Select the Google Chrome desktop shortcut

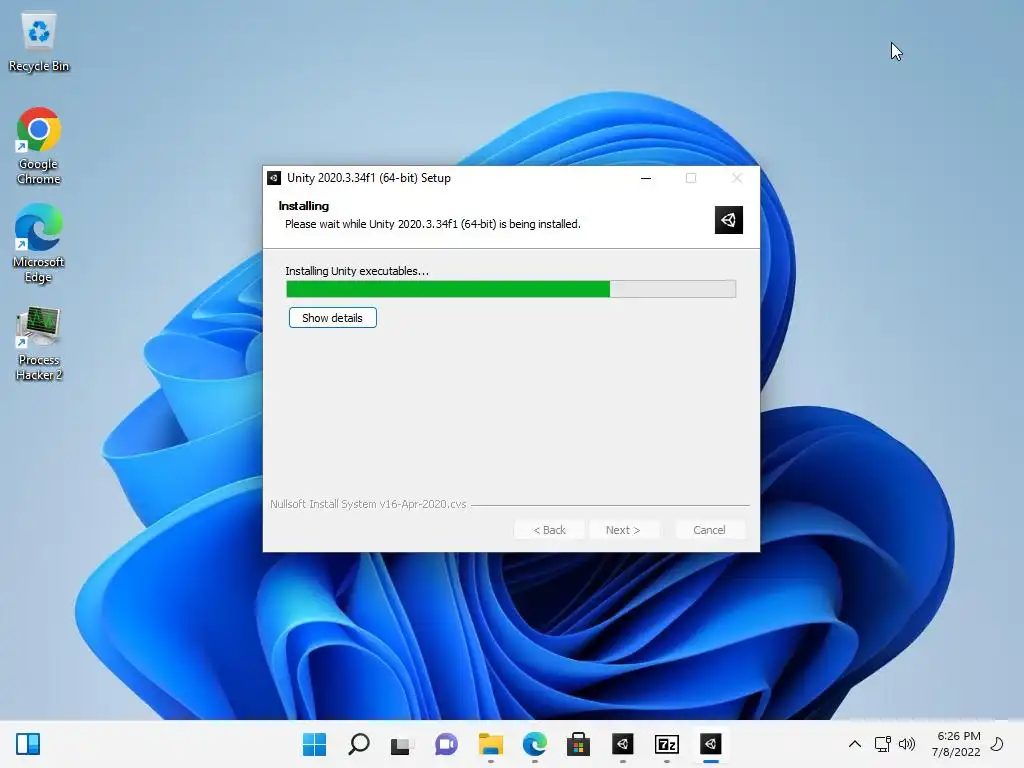point(39,146)
